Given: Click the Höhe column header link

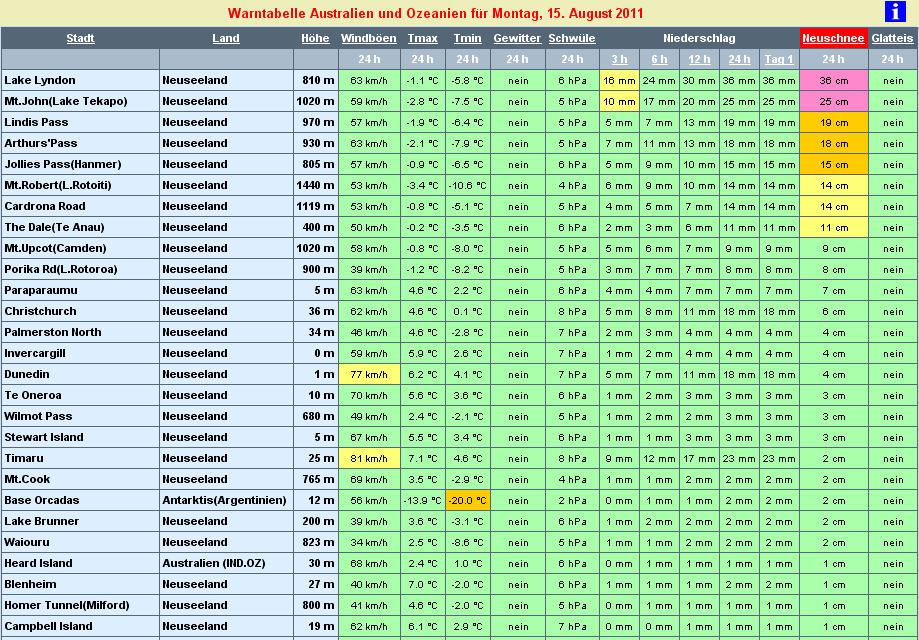Looking at the screenshot, I should coord(315,38).
